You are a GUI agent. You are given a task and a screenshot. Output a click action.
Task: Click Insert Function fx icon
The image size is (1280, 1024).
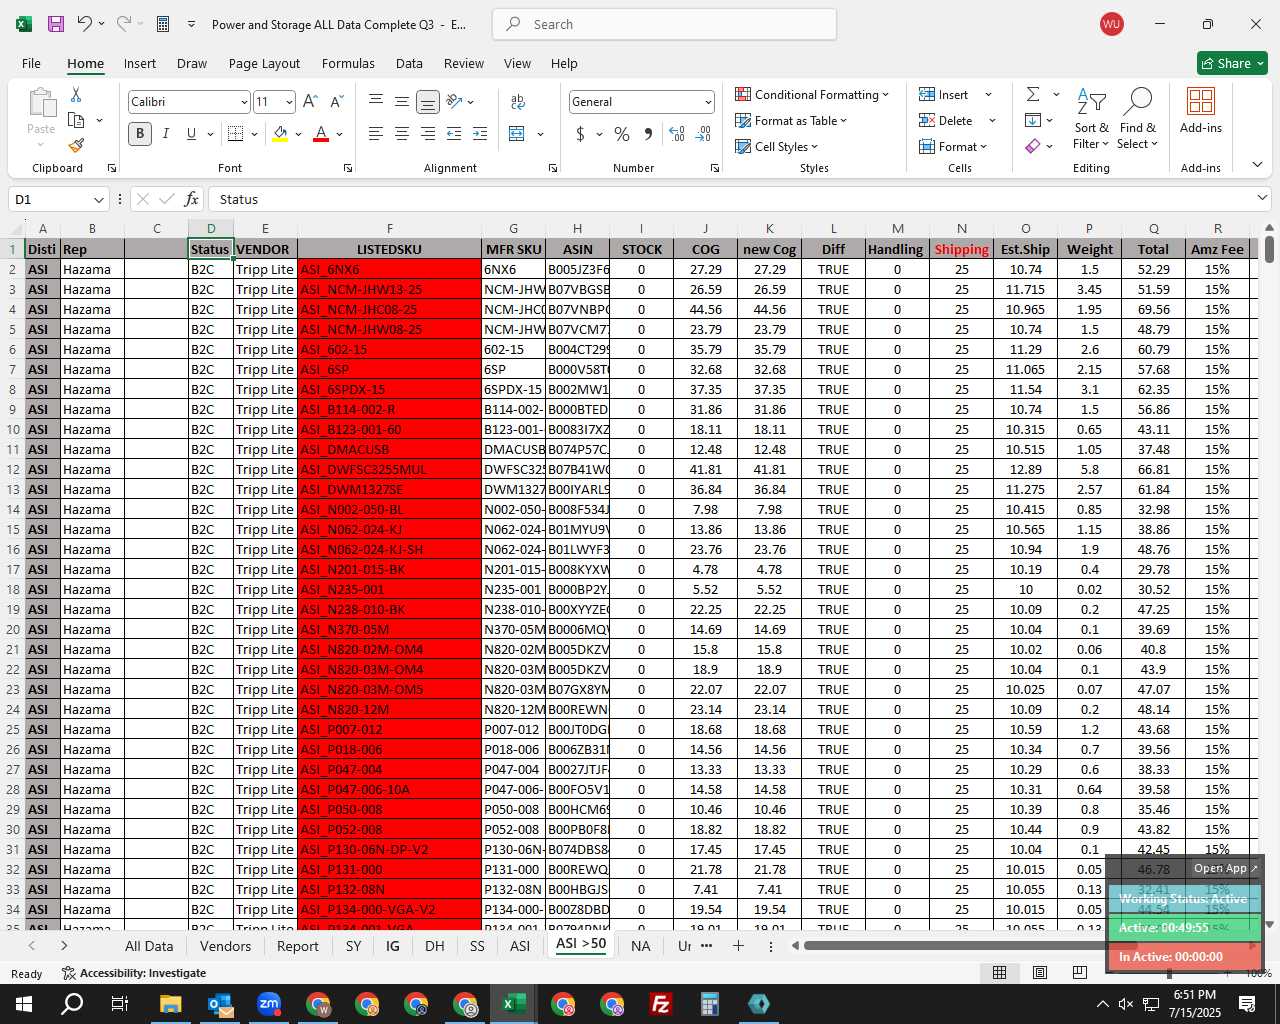(192, 199)
